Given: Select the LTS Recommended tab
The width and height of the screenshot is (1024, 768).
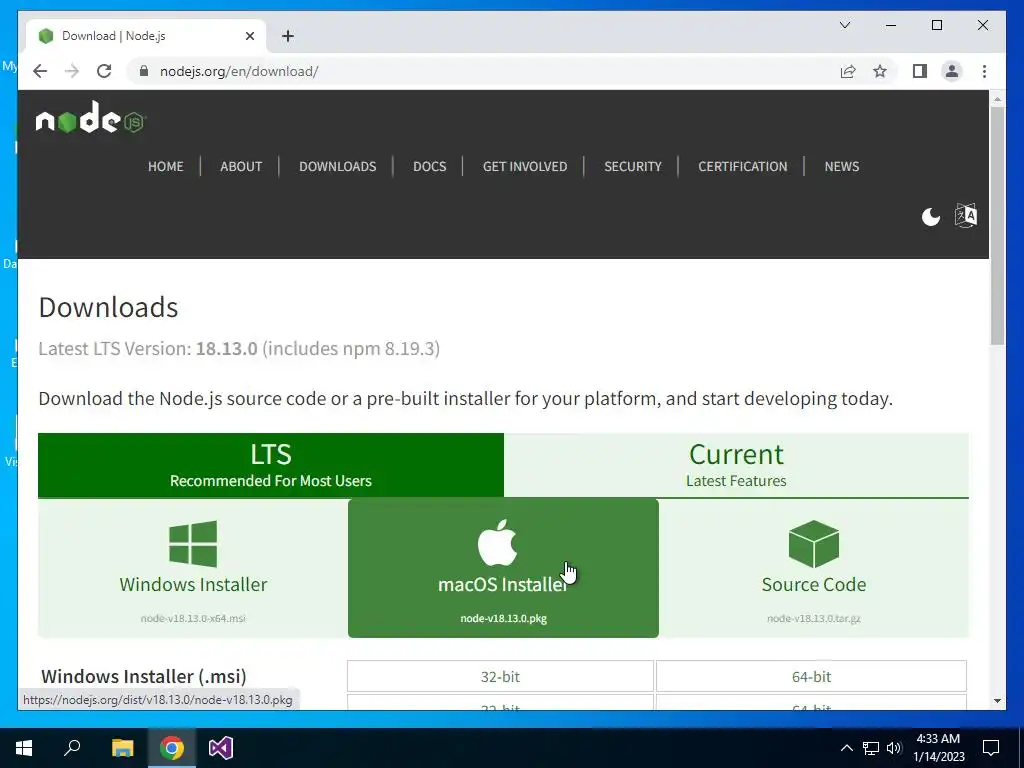Looking at the screenshot, I should tap(271, 465).
